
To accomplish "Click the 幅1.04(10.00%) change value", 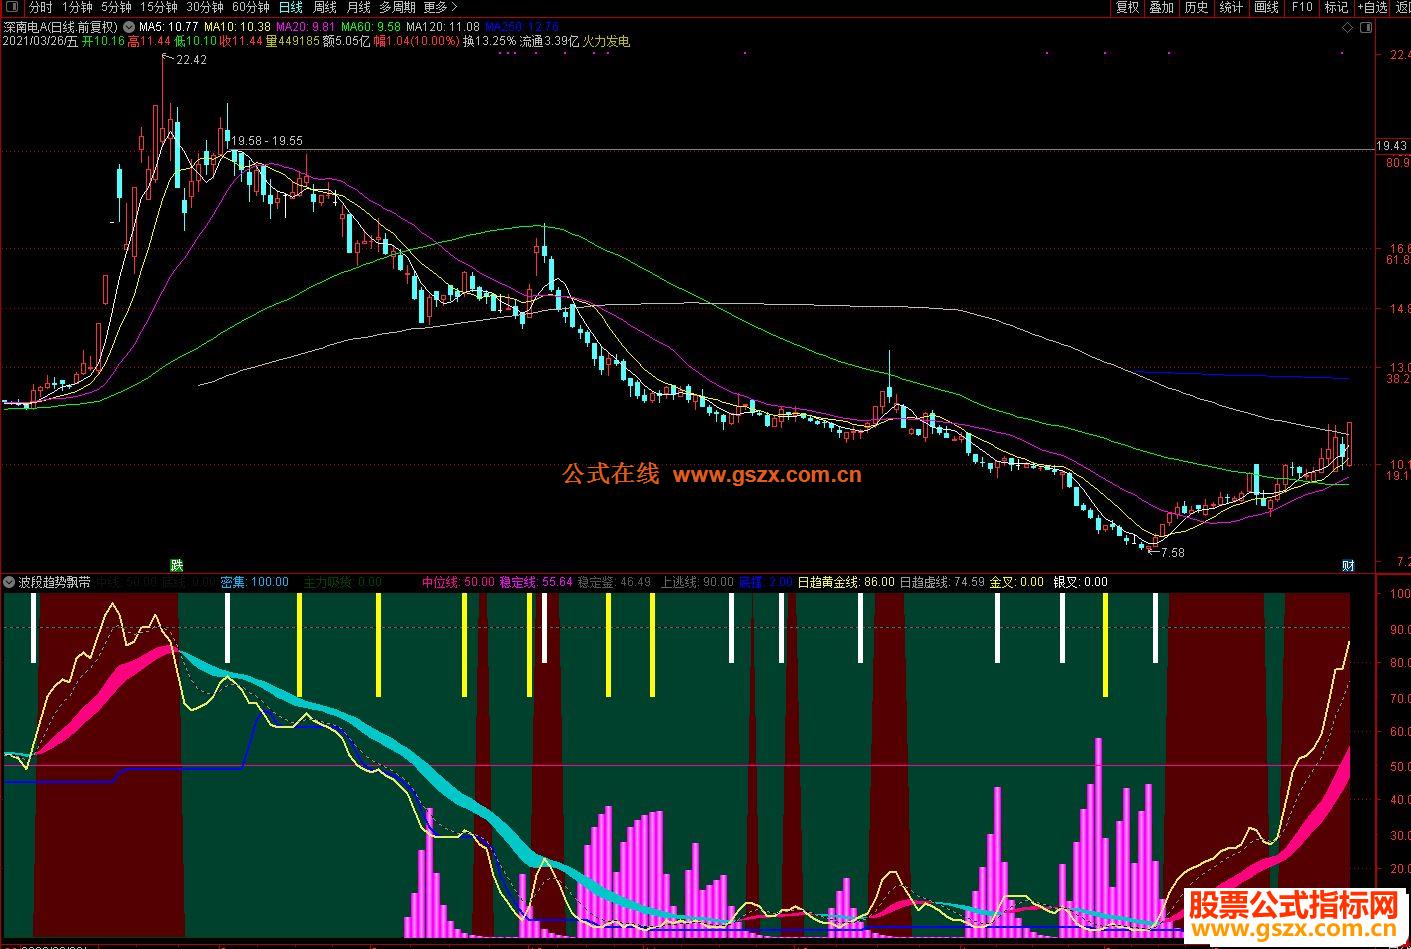I will point(416,41).
